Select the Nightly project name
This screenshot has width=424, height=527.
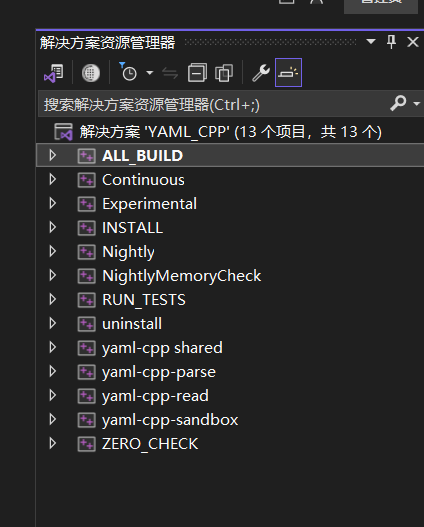[128, 252]
